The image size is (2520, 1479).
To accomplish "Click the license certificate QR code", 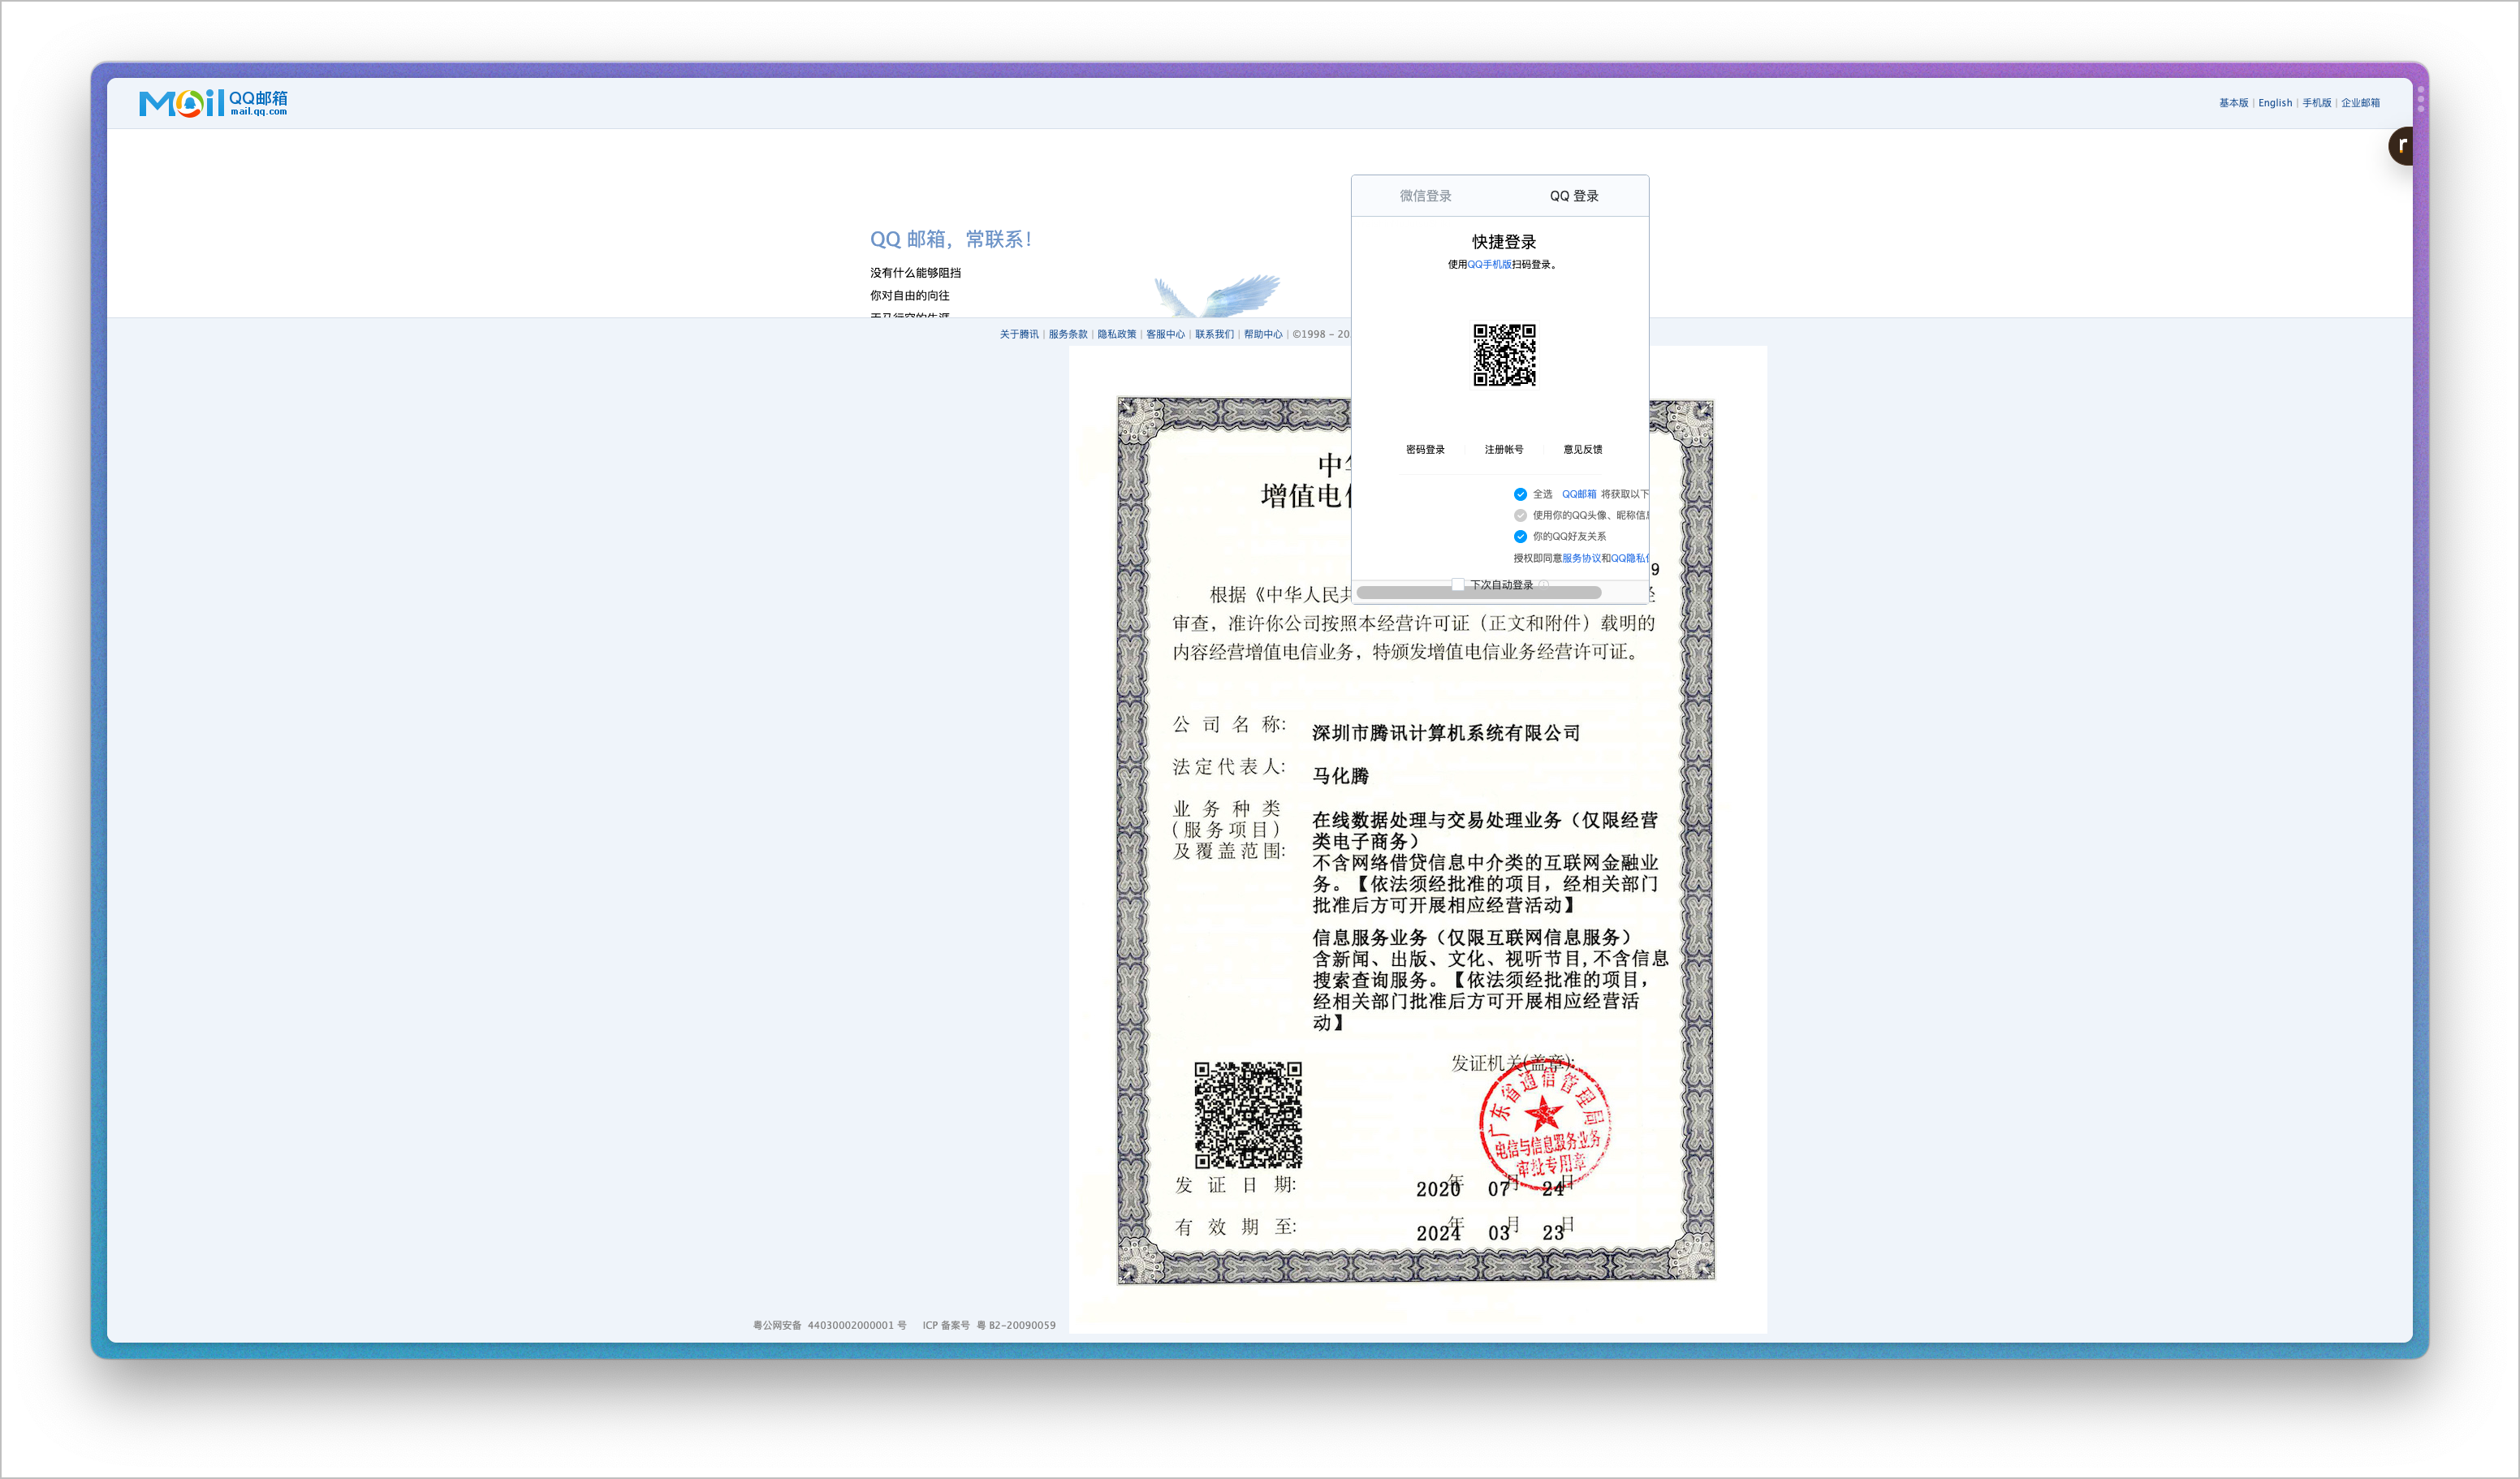I will (1248, 1115).
